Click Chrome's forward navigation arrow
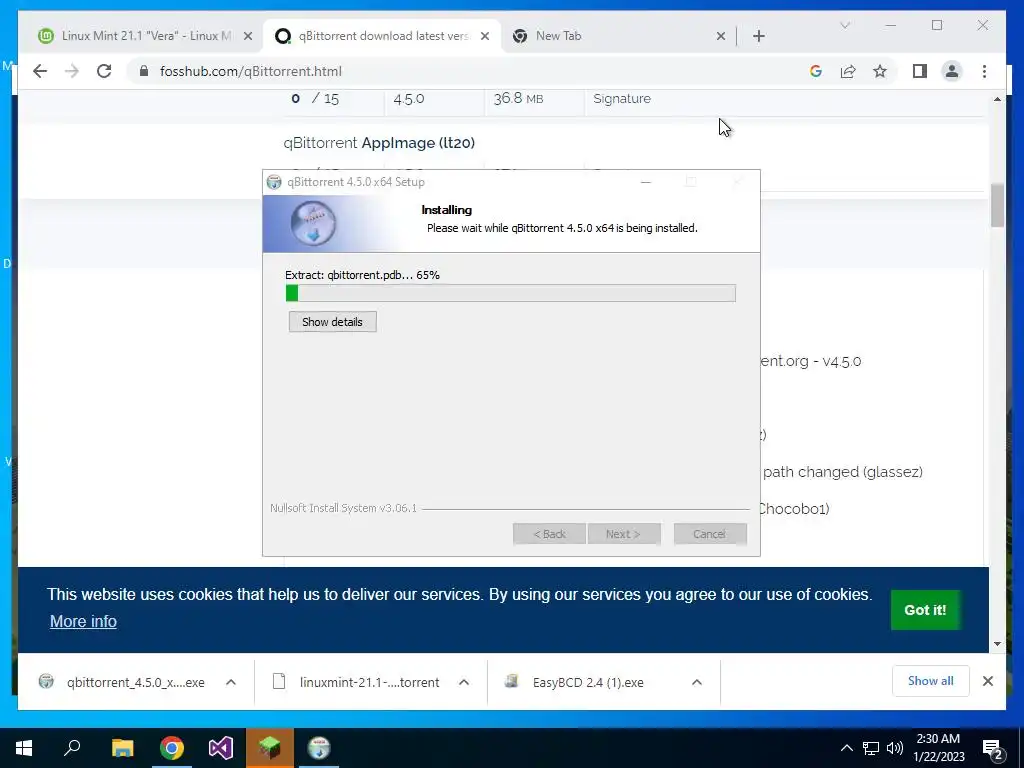This screenshot has height=768, width=1024. pos(72,71)
